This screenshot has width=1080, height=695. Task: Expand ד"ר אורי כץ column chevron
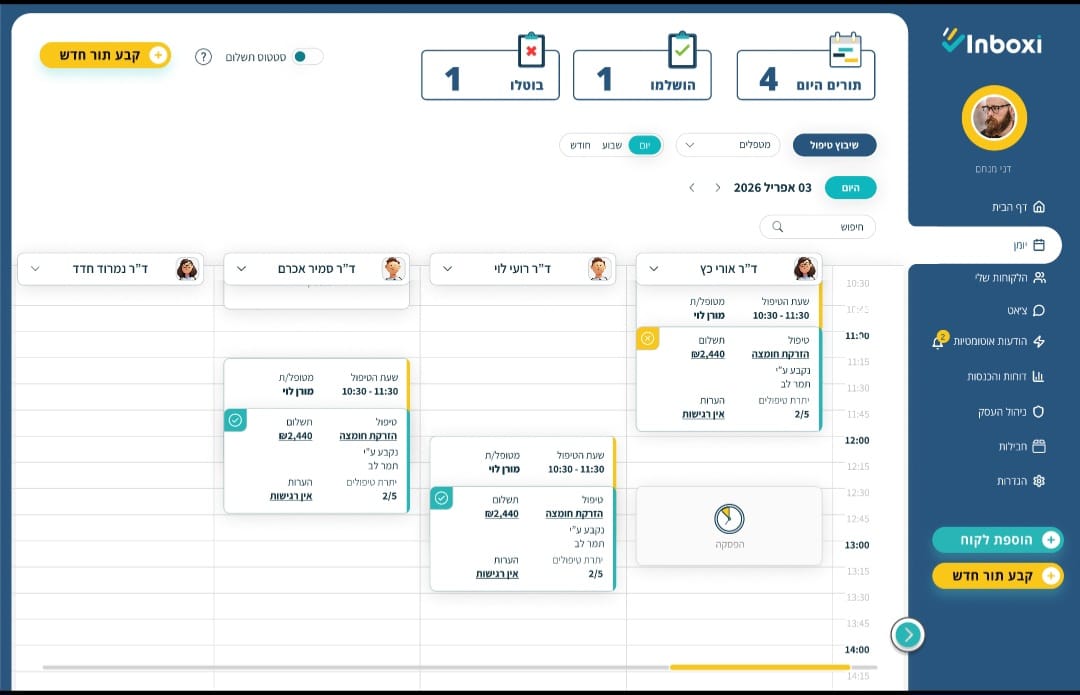click(655, 268)
